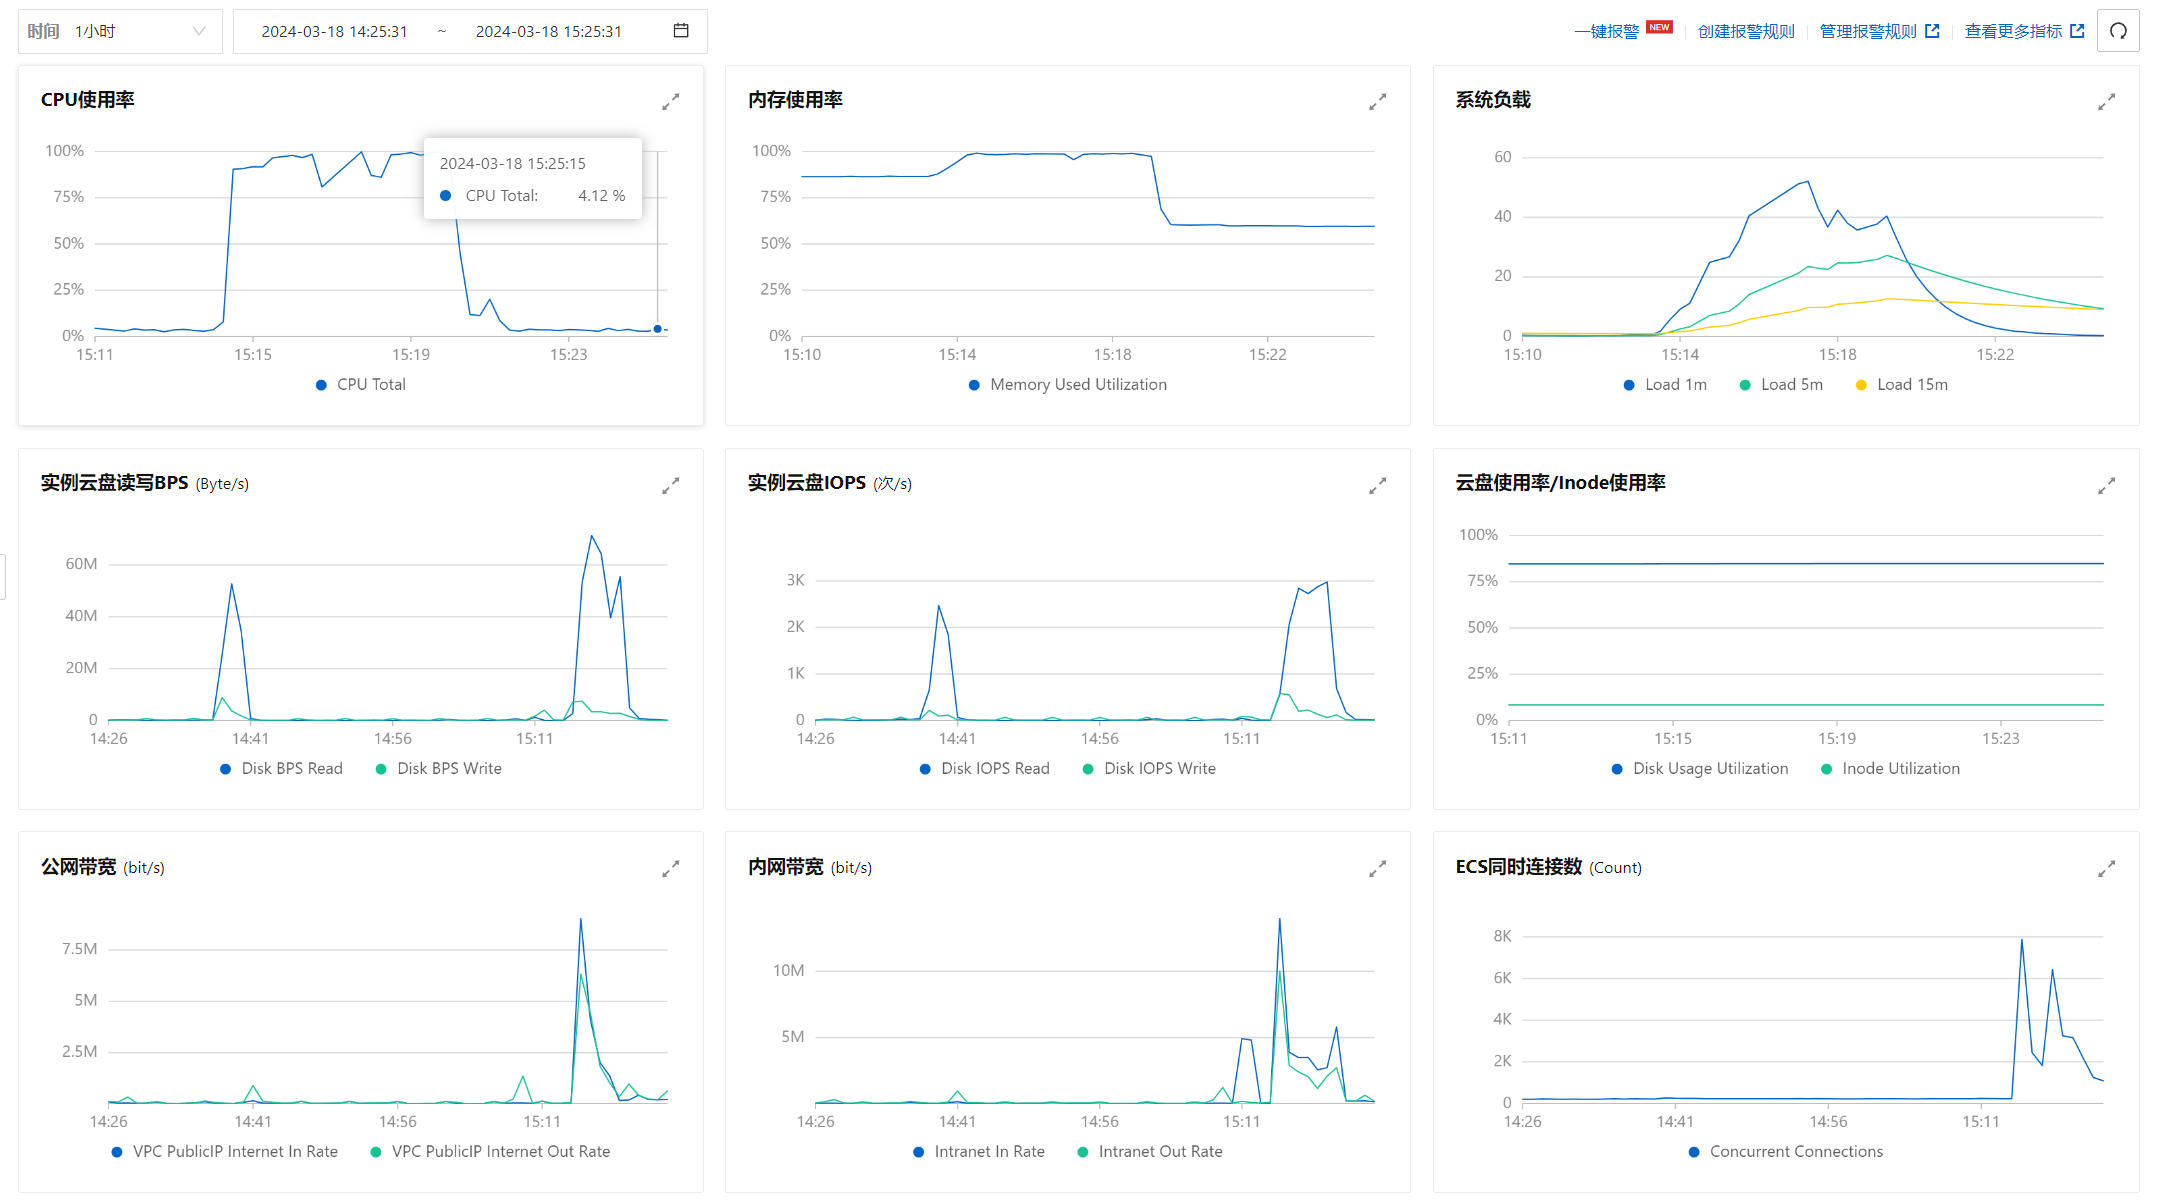Toggle the Concurrent Connections legend

point(1785,1151)
